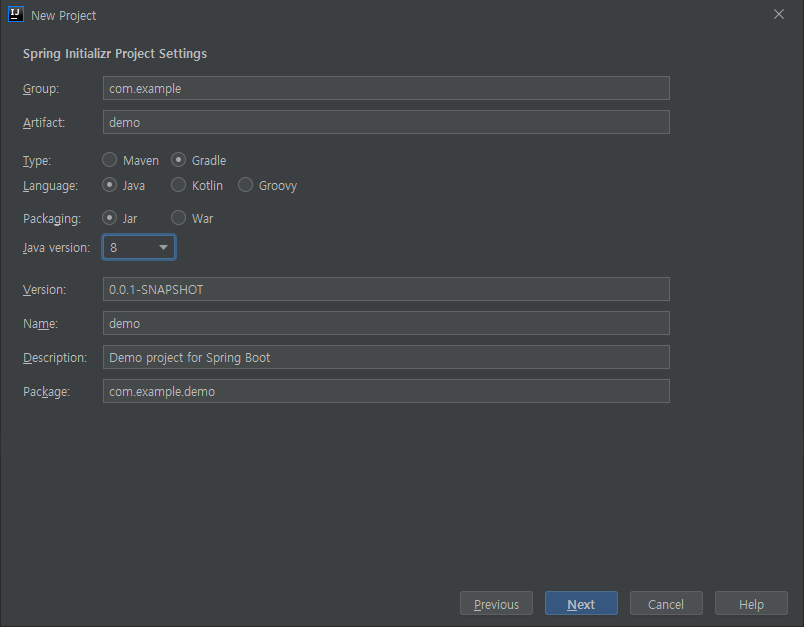Screen dimensions: 804x627
Task: Cancel the project wizard
Action: pos(666,604)
